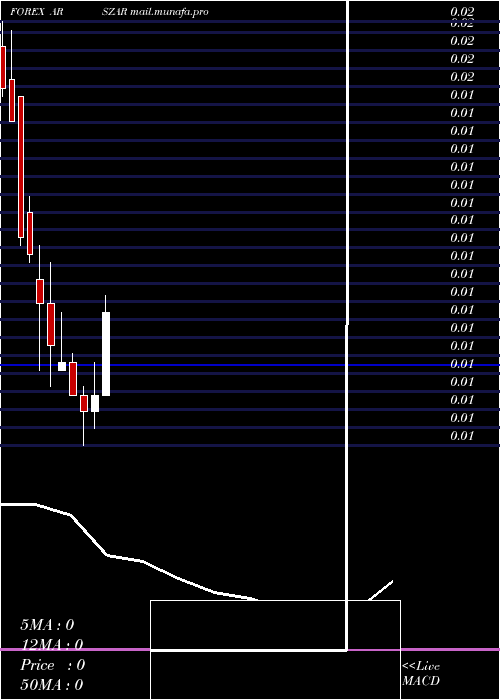Click the "SZAR mail.munafa.pro" label

155,12
